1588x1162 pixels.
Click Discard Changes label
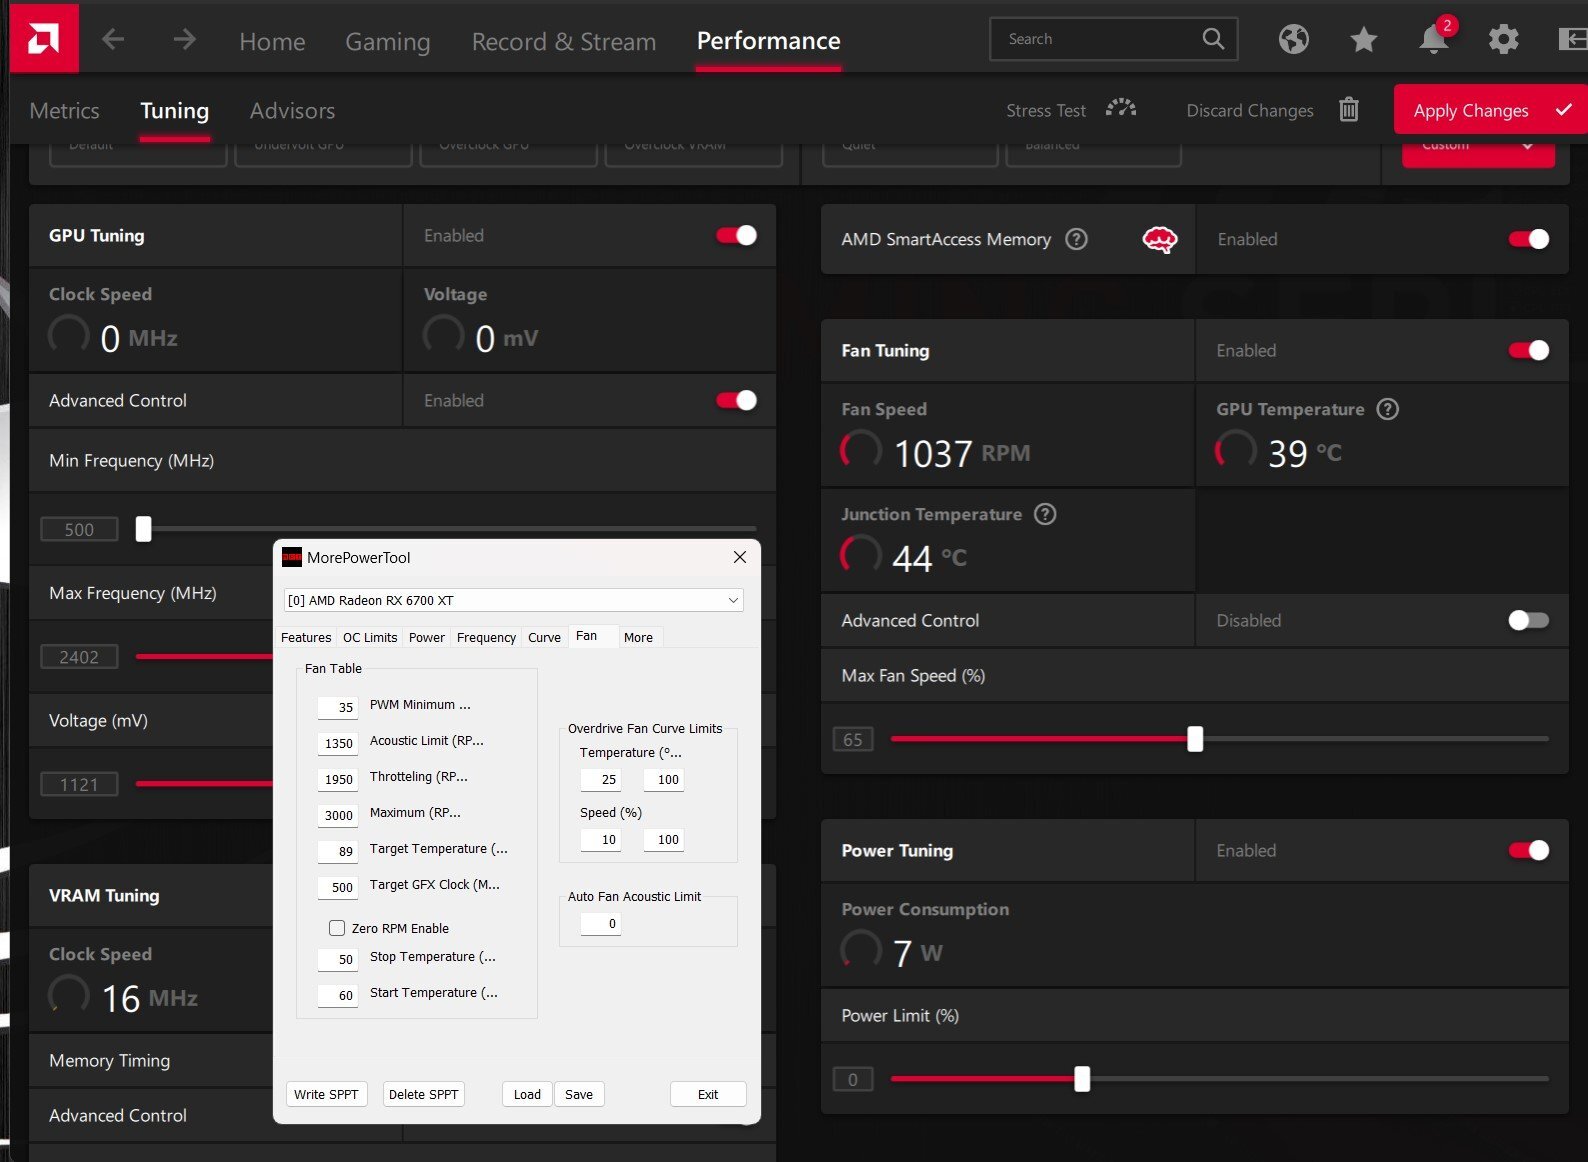[1250, 111]
